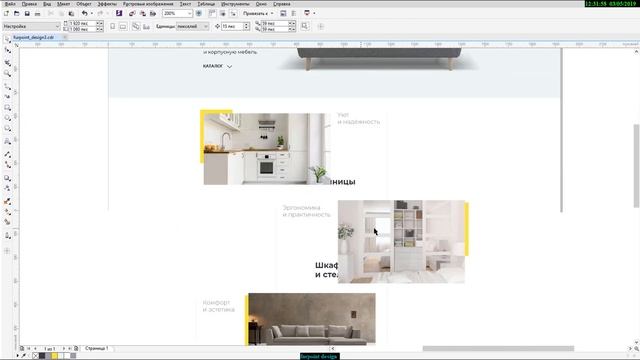
Task: Click the Paste icon
Action: pyautogui.click(x=71, y=13)
